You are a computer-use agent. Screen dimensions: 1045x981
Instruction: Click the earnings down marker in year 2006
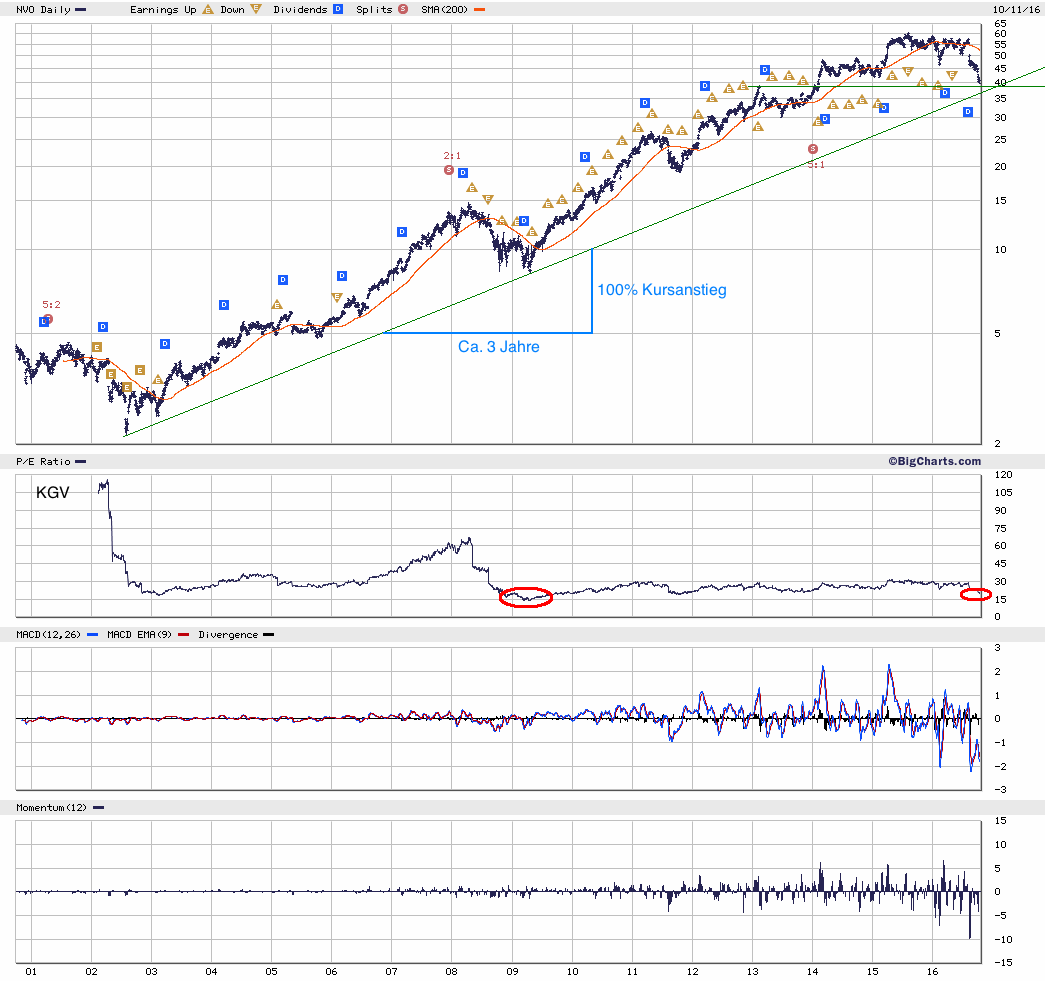click(337, 297)
